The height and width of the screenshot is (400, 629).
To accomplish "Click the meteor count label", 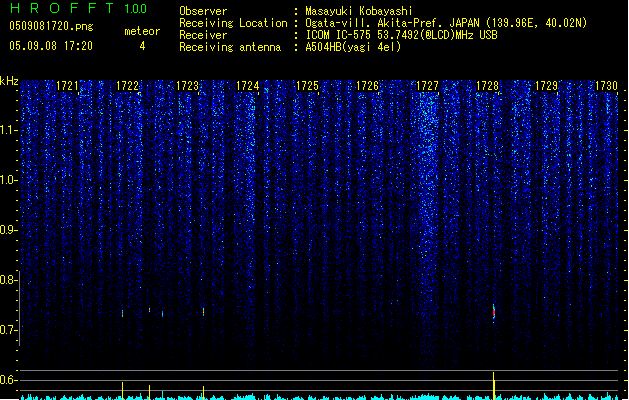I will (x=142, y=31).
